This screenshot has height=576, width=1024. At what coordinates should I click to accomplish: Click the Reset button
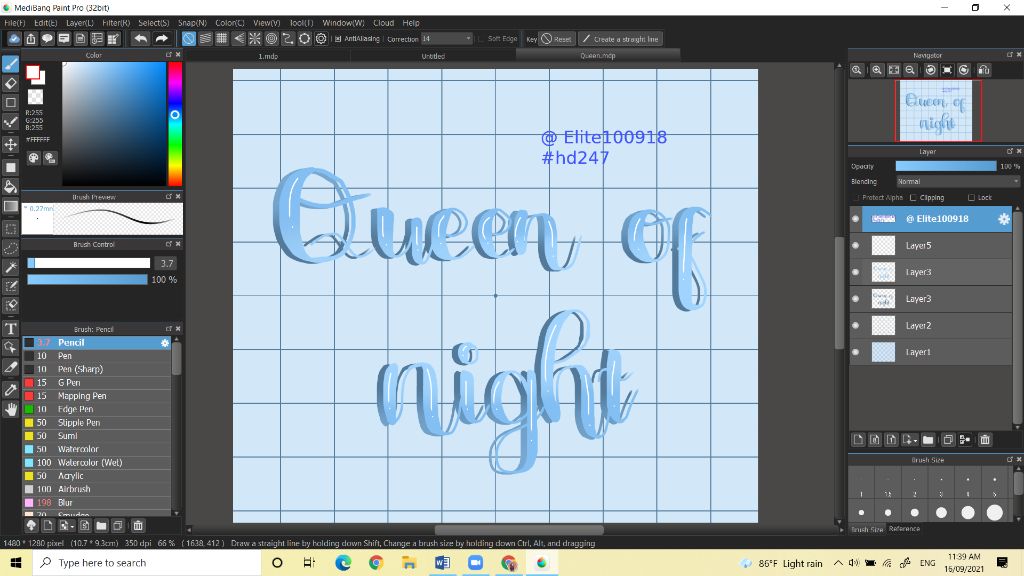click(556, 39)
